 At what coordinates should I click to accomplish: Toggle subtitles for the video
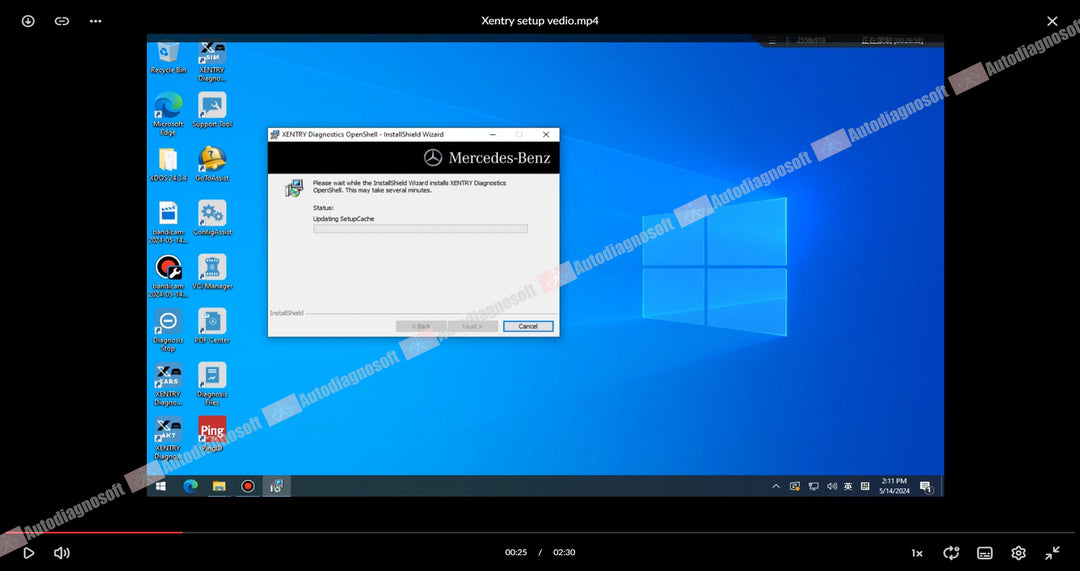pyautogui.click(x=985, y=553)
